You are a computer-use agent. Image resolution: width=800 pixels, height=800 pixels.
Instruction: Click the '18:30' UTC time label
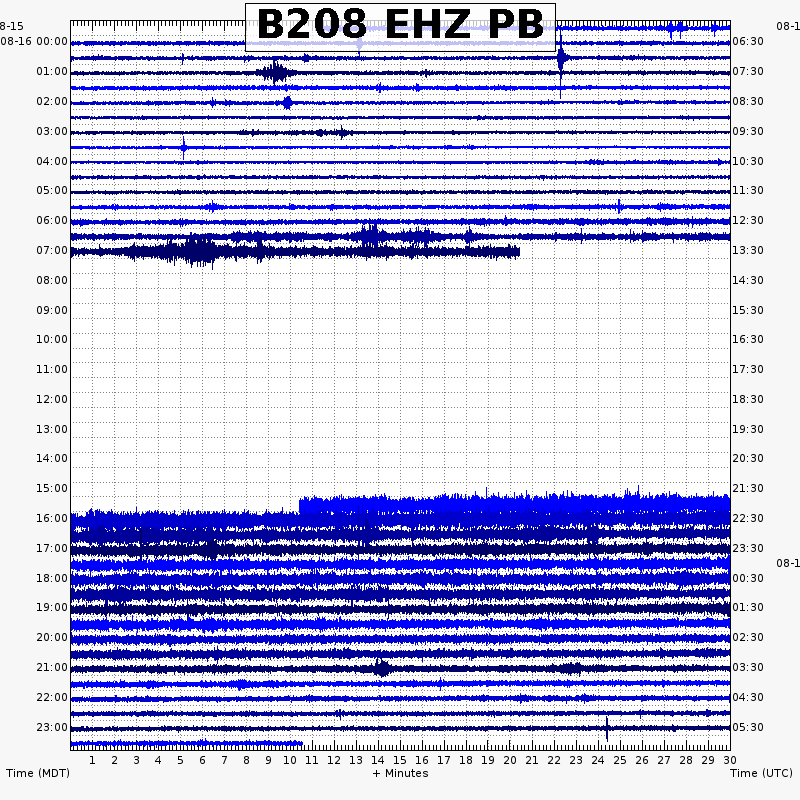[748, 399]
